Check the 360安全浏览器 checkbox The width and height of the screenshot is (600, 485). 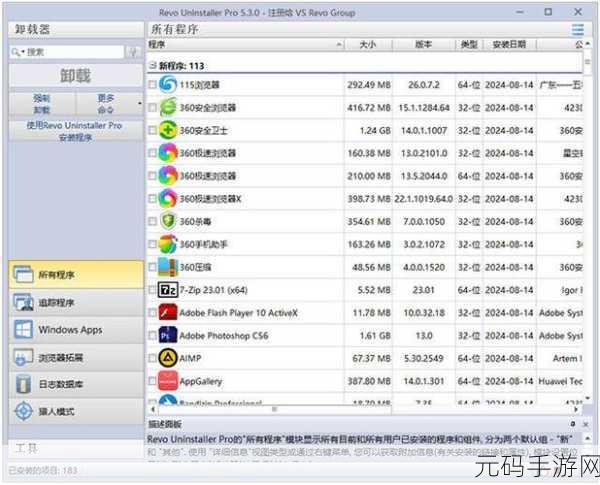[152, 108]
